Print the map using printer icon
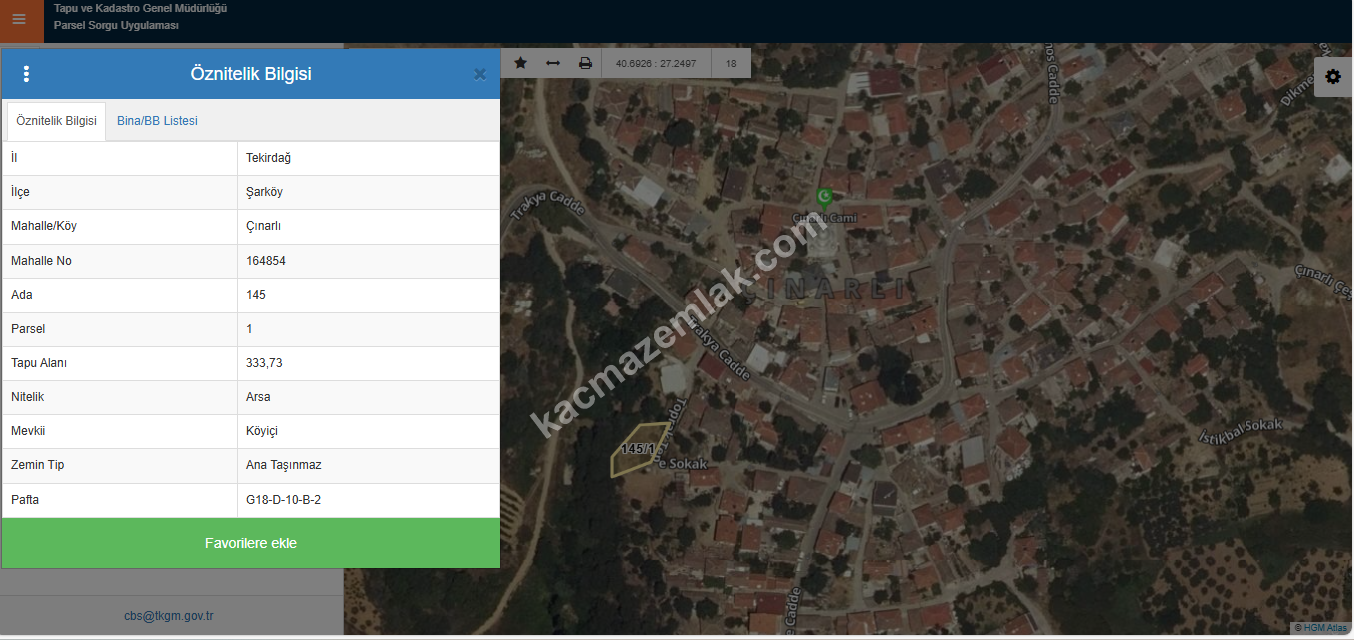Screen dimensions: 1354x640 (x=585, y=63)
